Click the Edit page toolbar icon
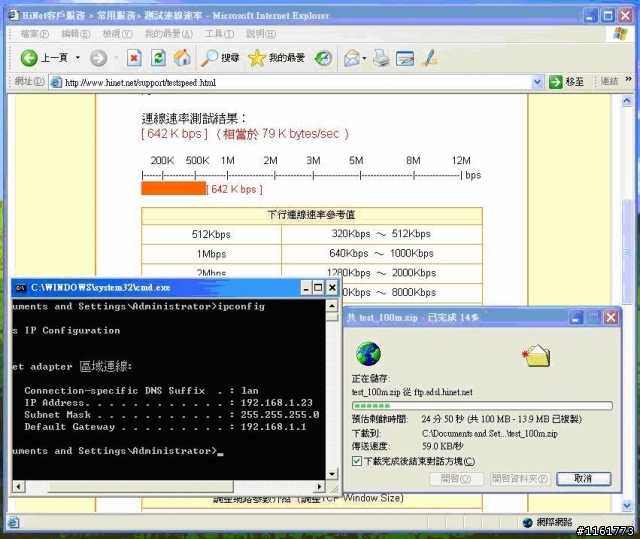Screen dimensions: 640x539 [x=405, y=58]
